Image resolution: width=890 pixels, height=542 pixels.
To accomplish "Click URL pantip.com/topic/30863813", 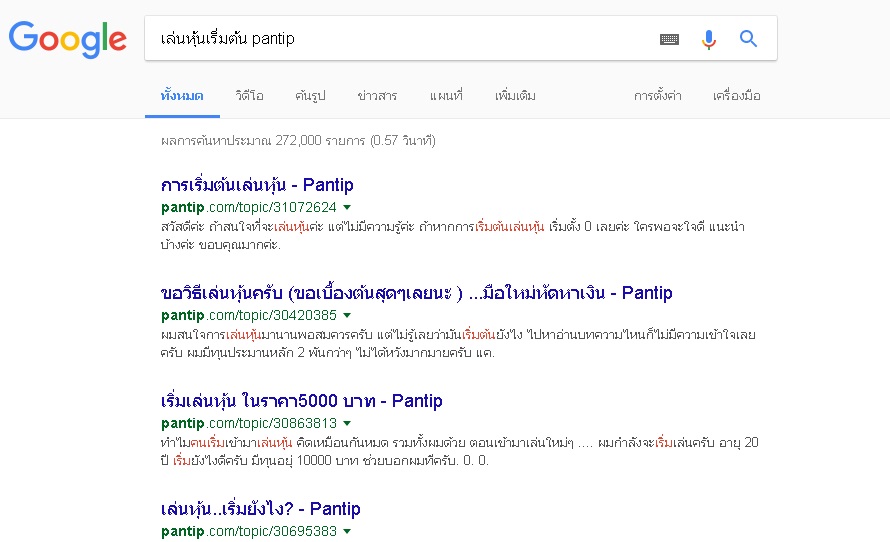I will [x=249, y=423].
